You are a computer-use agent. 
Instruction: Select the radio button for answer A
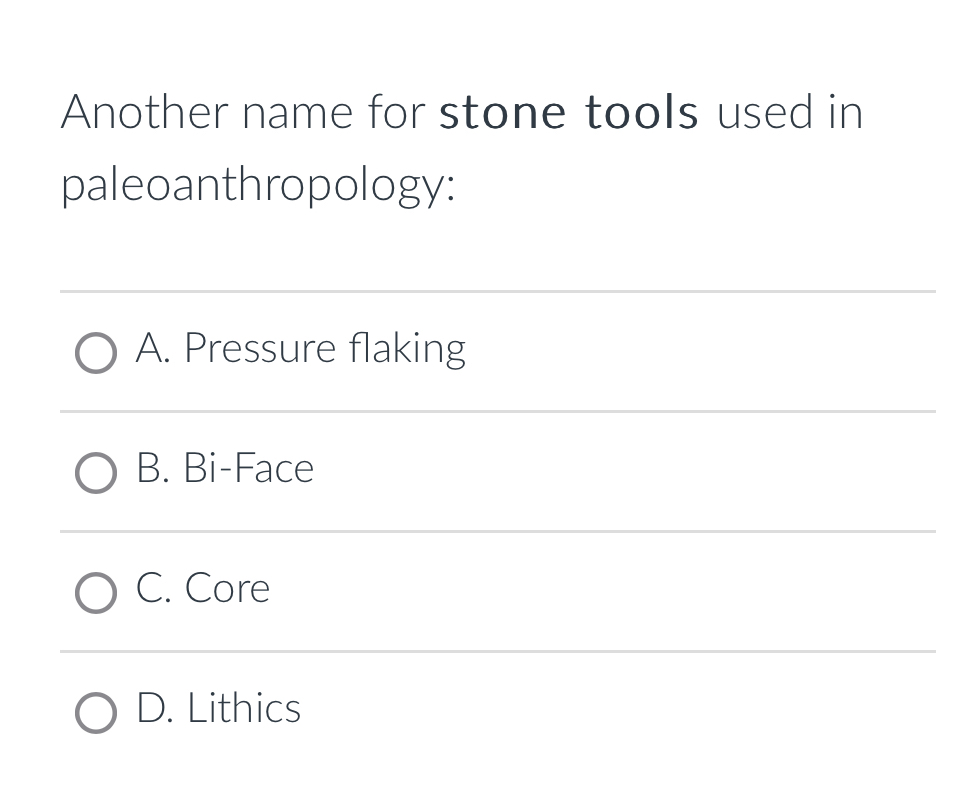pos(95,353)
